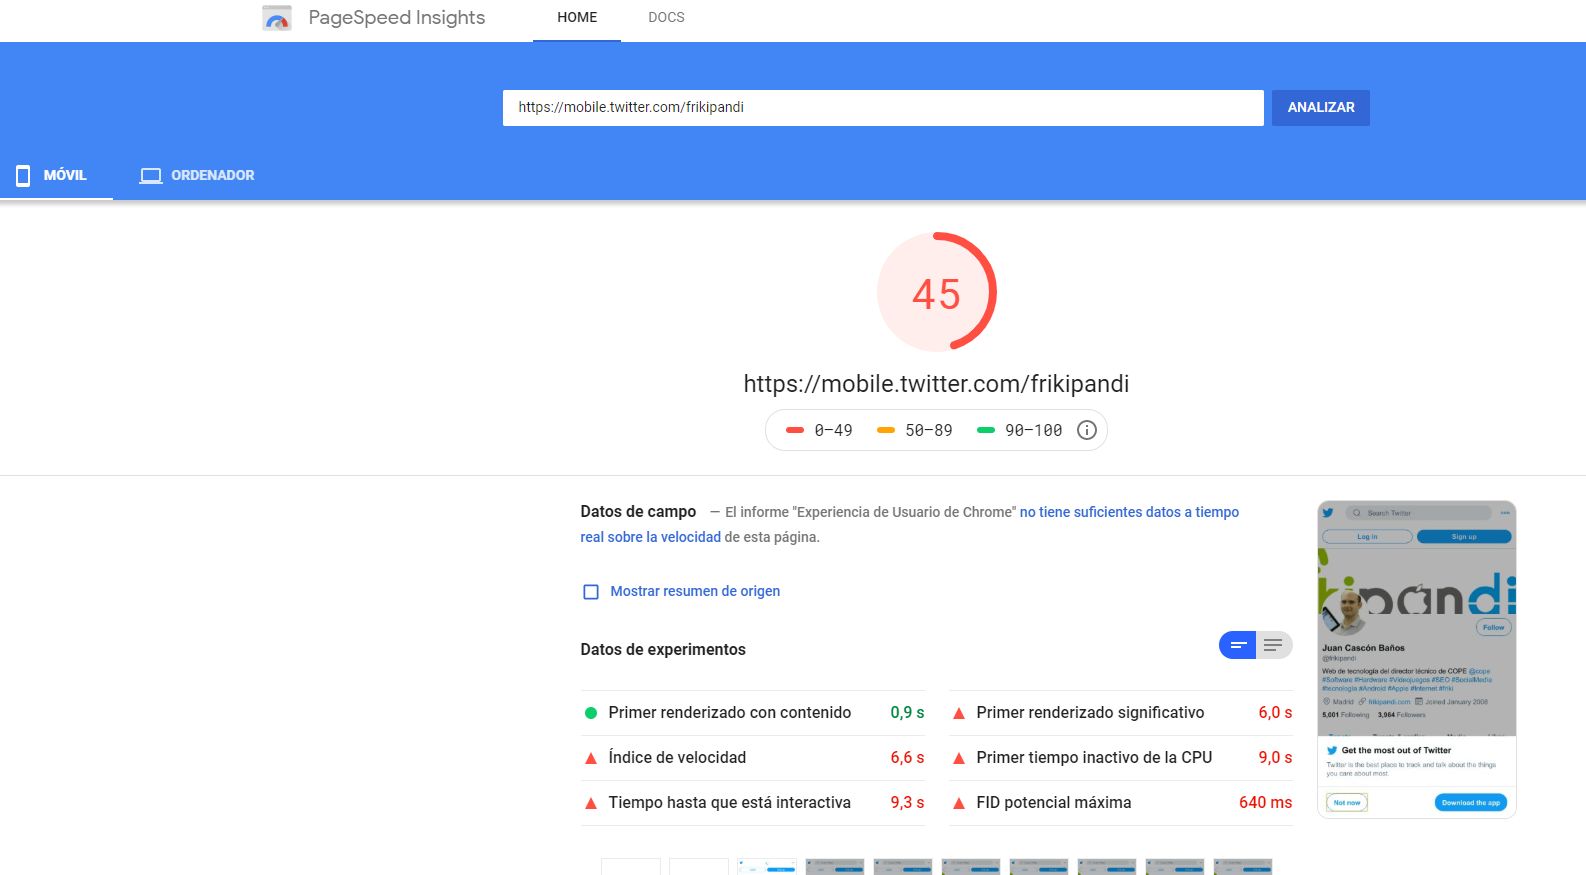This screenshot has height=875, width=1586.
Task: Click the analyzed URL heading below the score
Action: coord(936,384)
